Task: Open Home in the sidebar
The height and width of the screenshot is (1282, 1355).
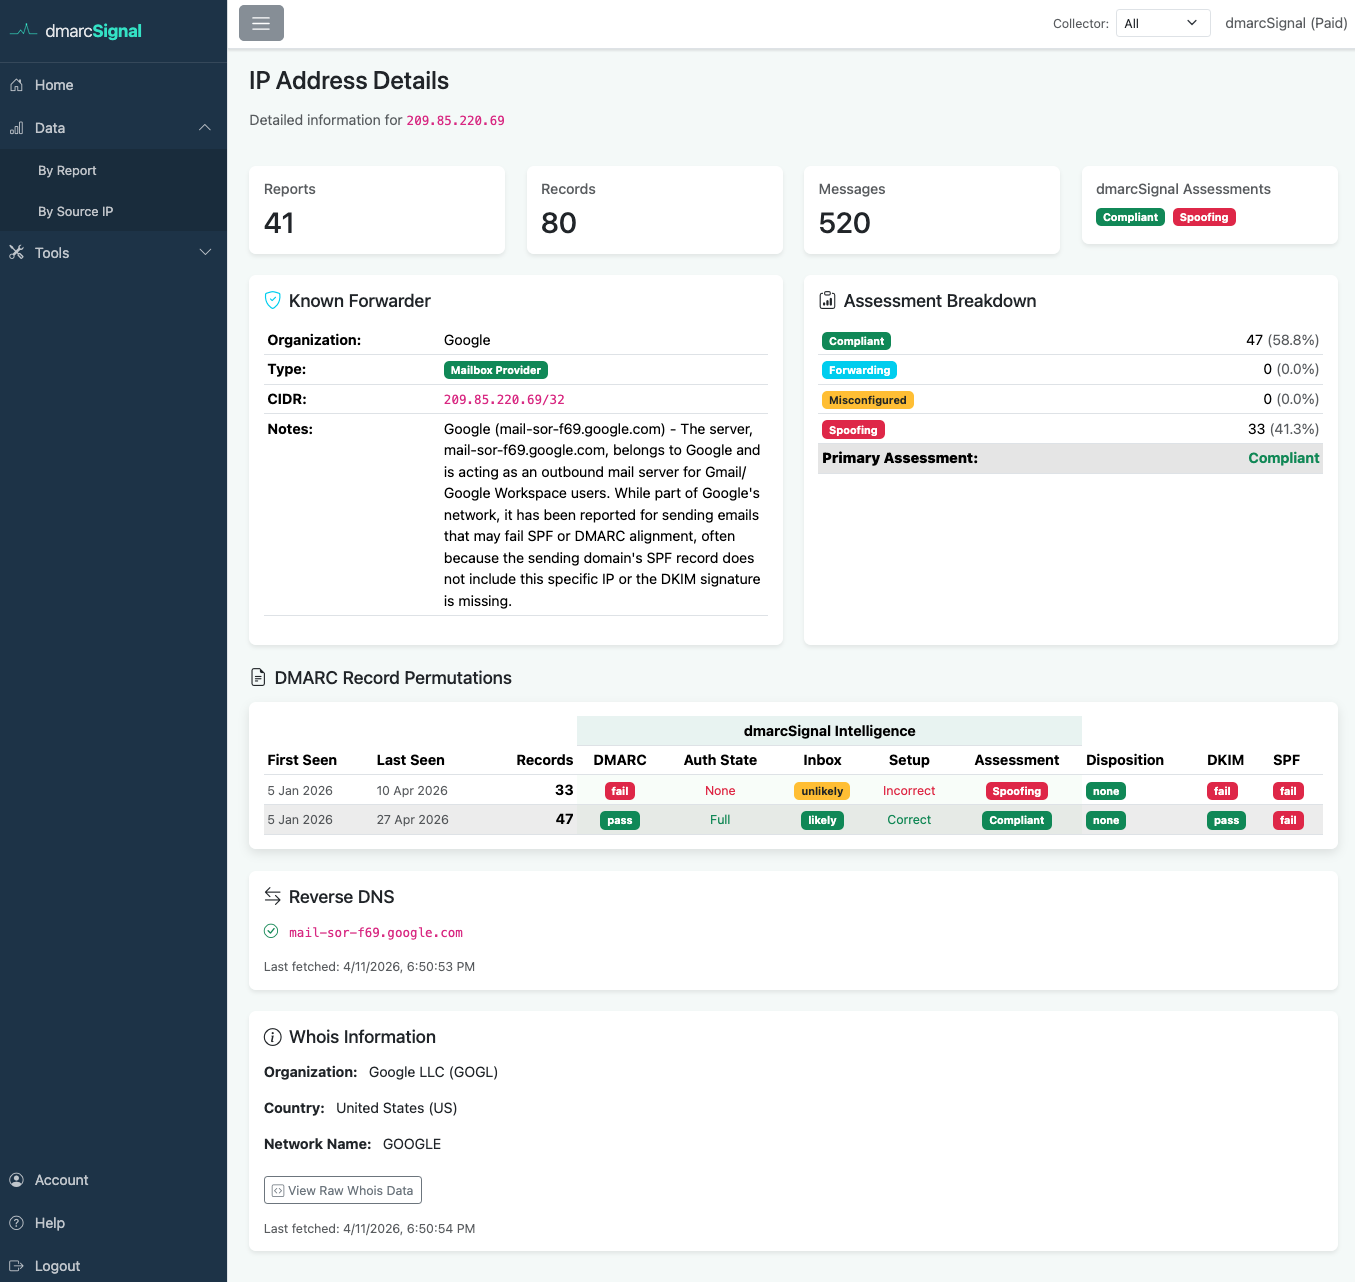Action: click(x=113, y=85)
